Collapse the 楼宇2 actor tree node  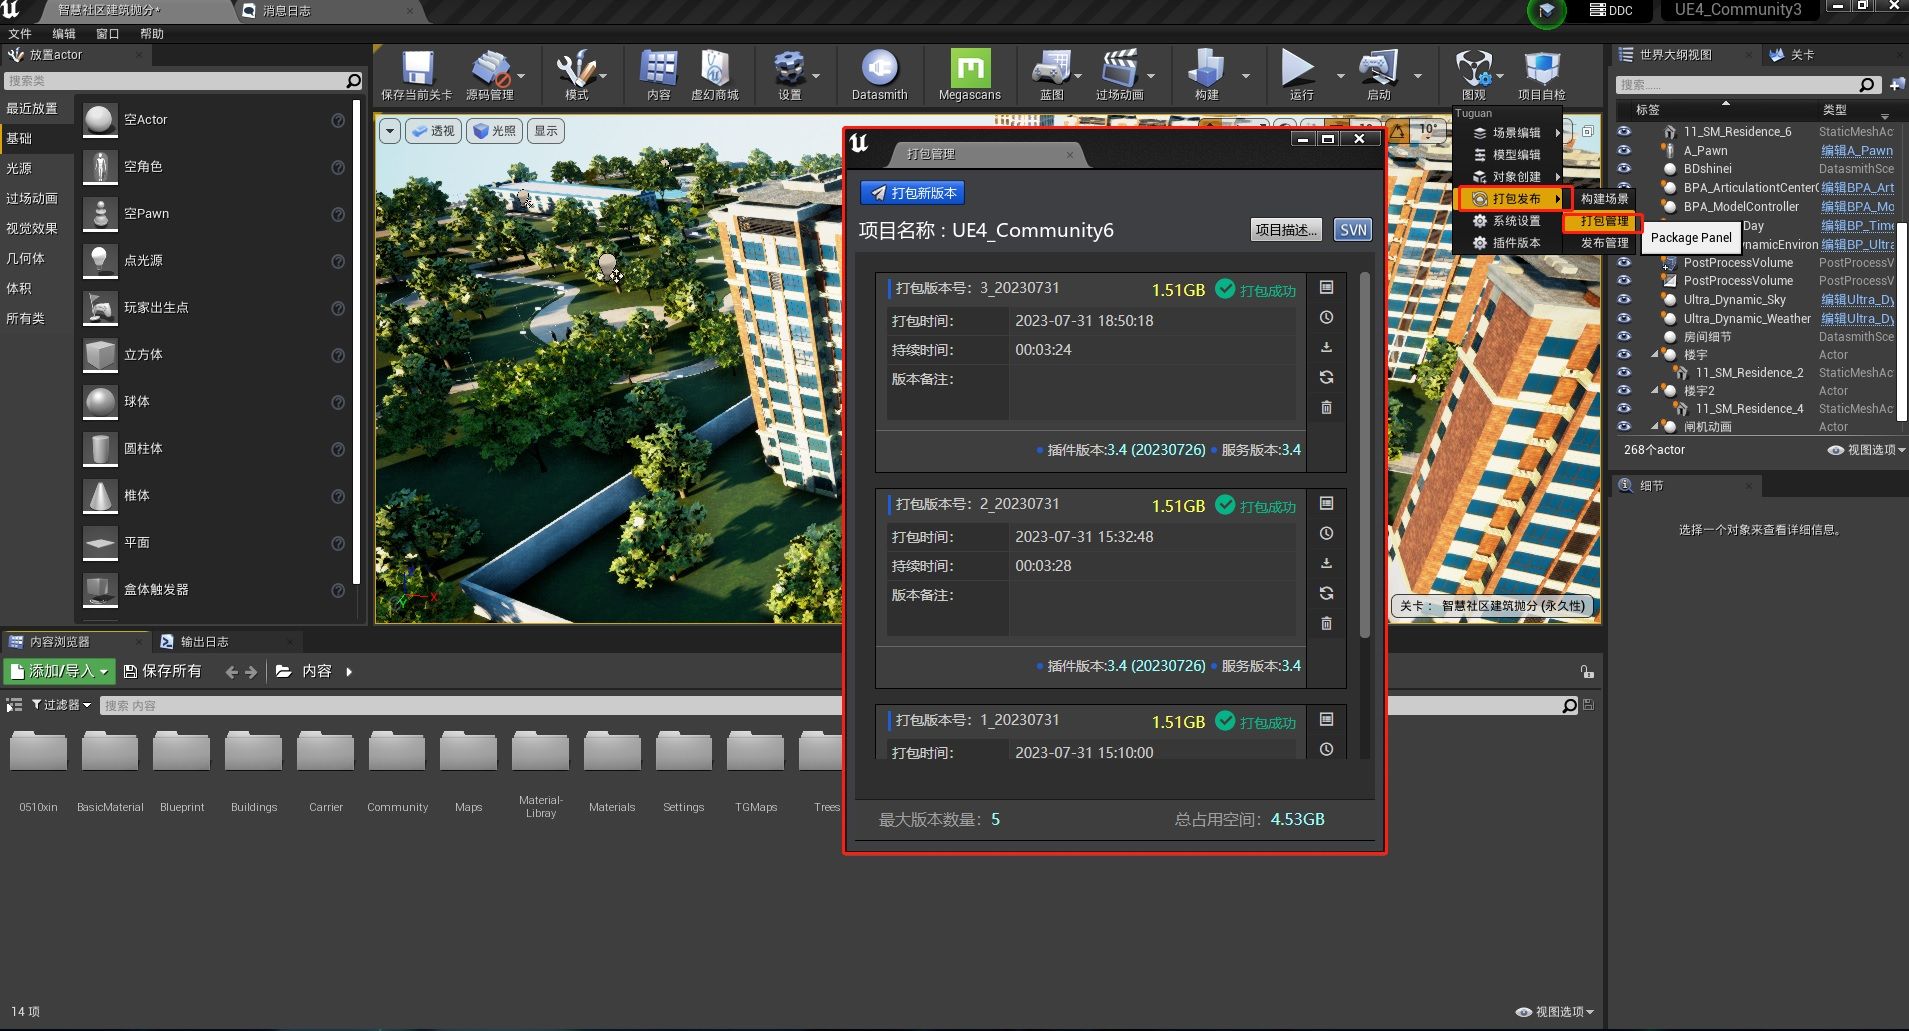tap(1655, 391)
